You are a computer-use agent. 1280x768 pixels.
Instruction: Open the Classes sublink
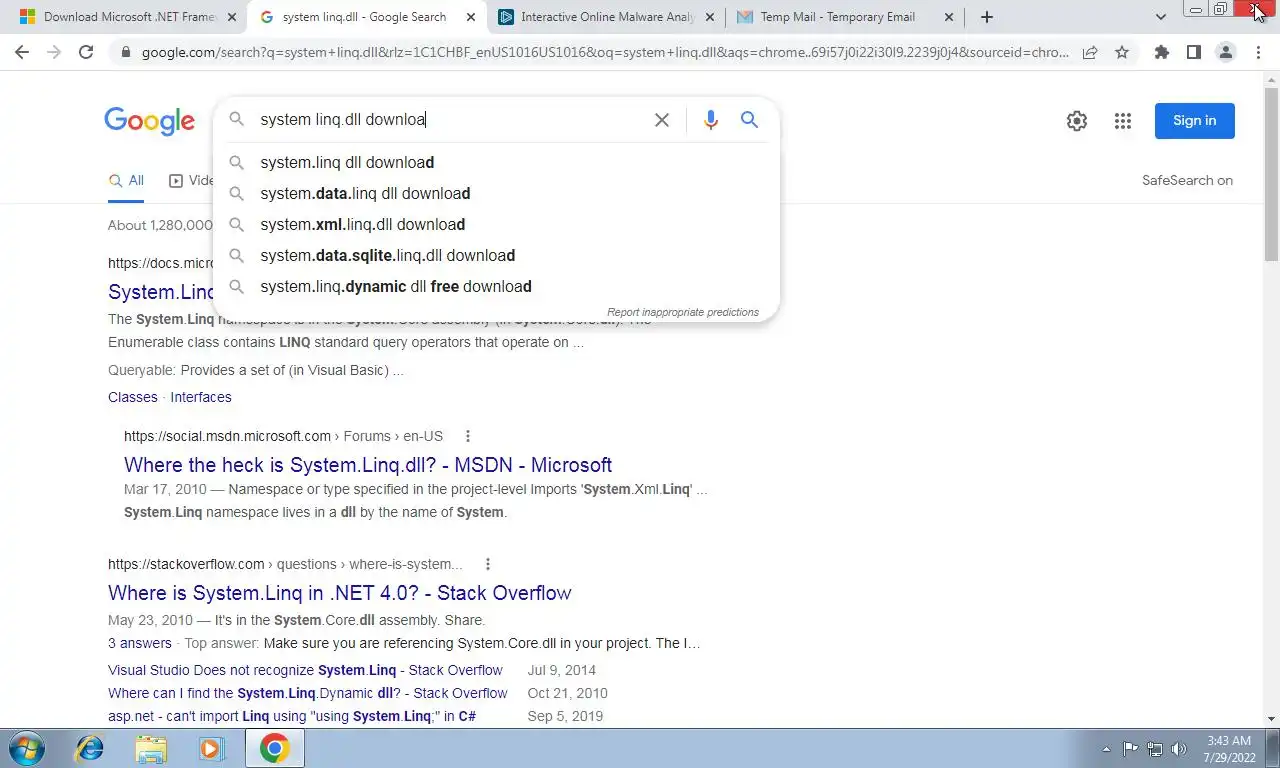pos(133,397)
